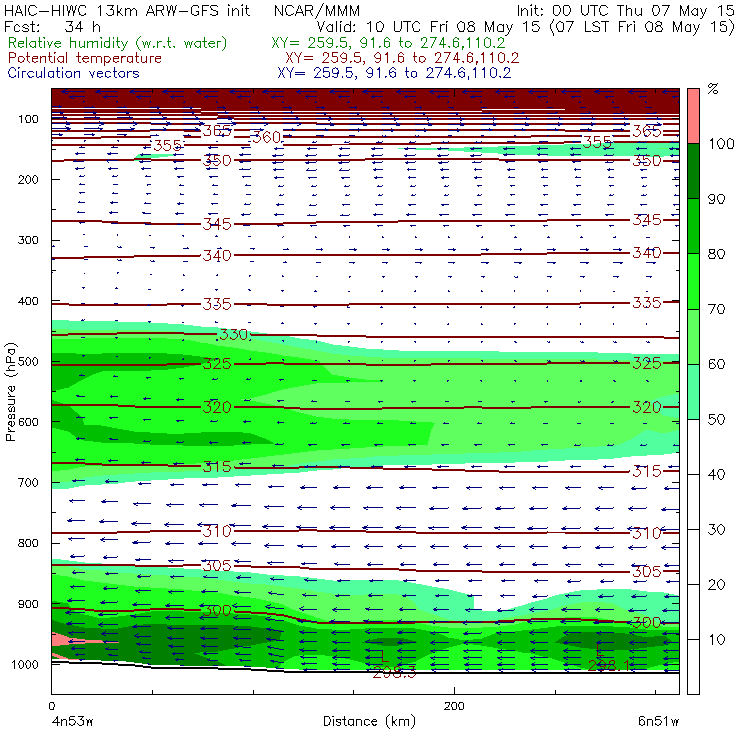The height and width of the screenshot is (740, 740).
Task: Click the '300' pressure axis tick label
Action: (28, 240)
